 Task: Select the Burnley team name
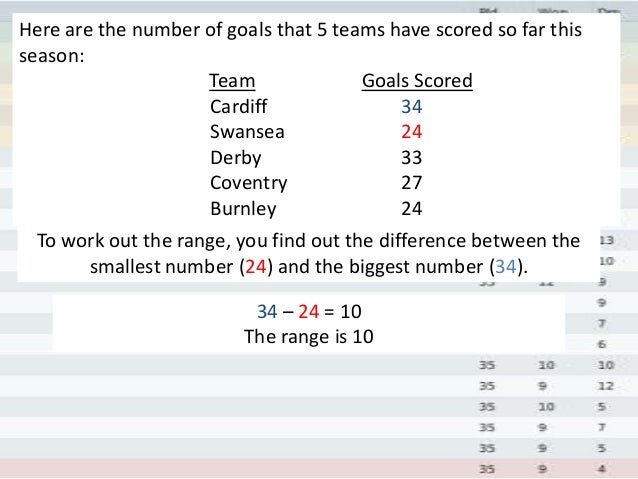[x=243, y=209]
